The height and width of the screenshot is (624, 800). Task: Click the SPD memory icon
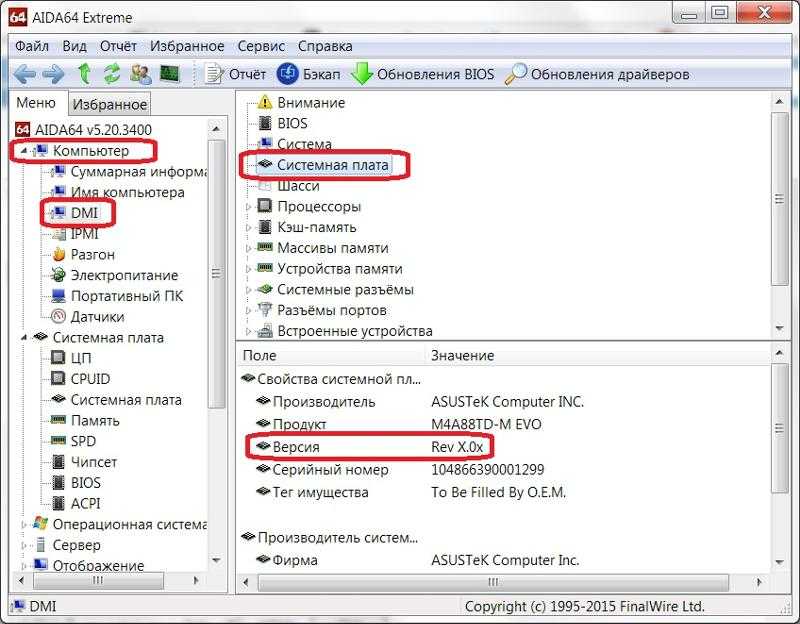pos(59,440)
